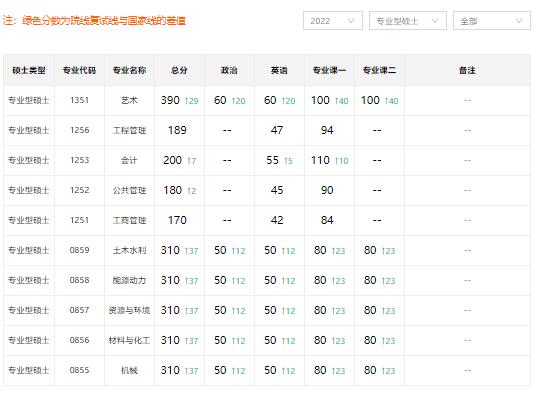Select the 艺术 major name cell
Image resolution: width=537 pixels, height=393 pixels.
(x=129, y=100)
